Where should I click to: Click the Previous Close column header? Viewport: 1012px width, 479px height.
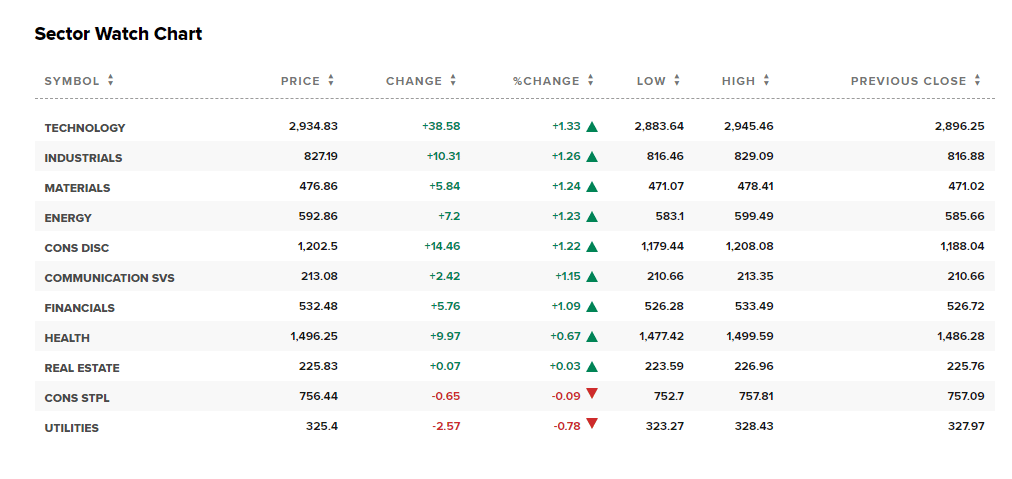point(908,81)
